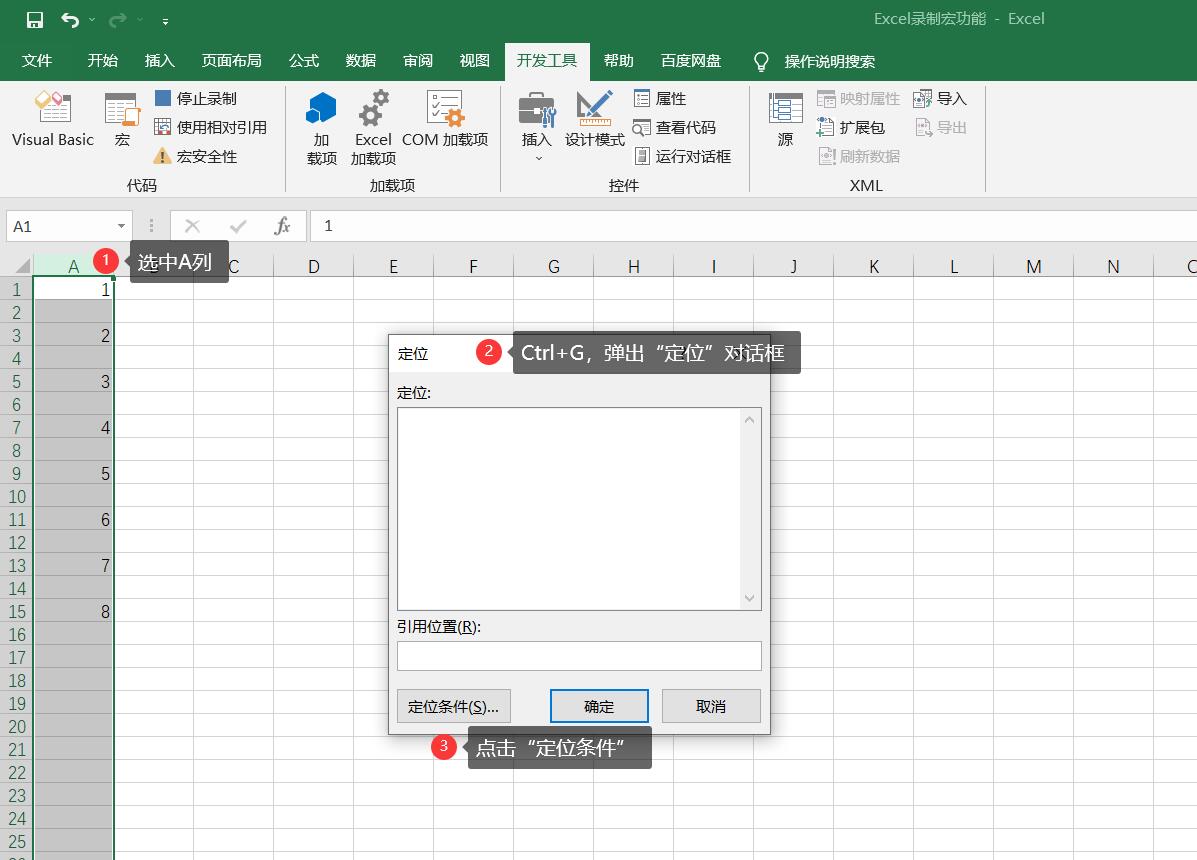Click the Select All corner triangle
This screenshot has width=1197, height=860.
[22, 266]
